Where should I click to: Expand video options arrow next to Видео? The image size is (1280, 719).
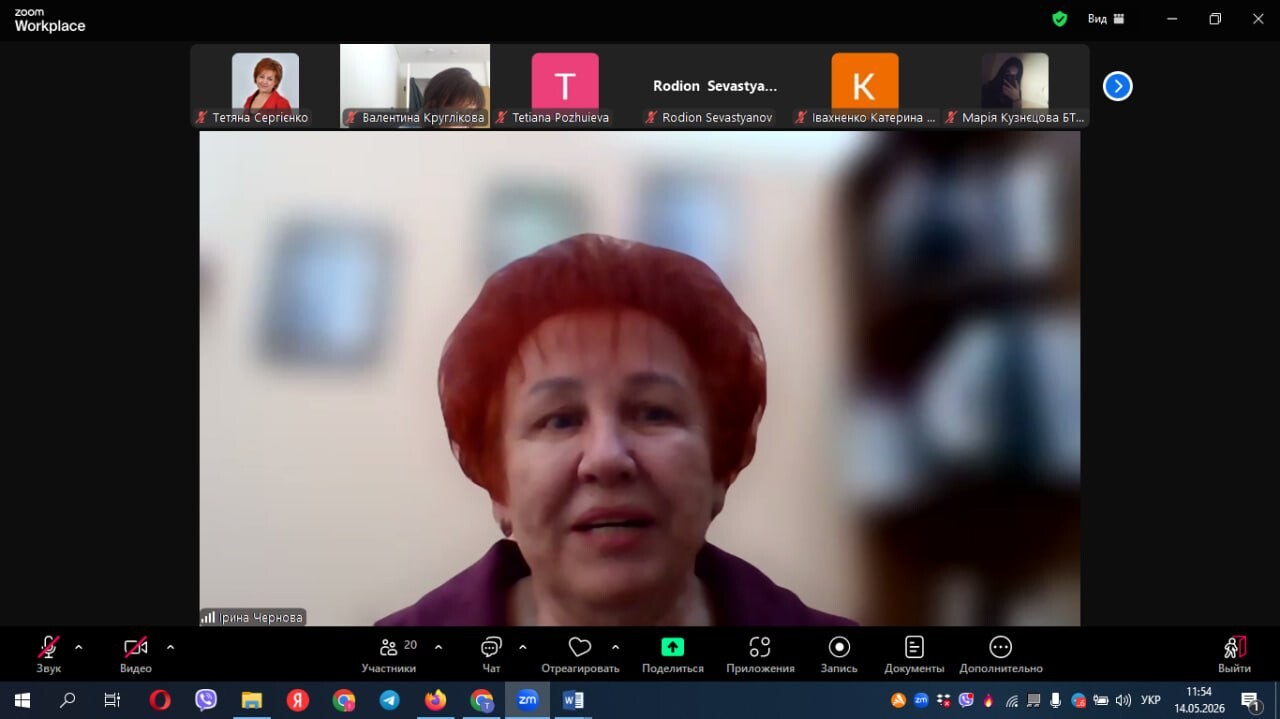click(x=170, y=647)
